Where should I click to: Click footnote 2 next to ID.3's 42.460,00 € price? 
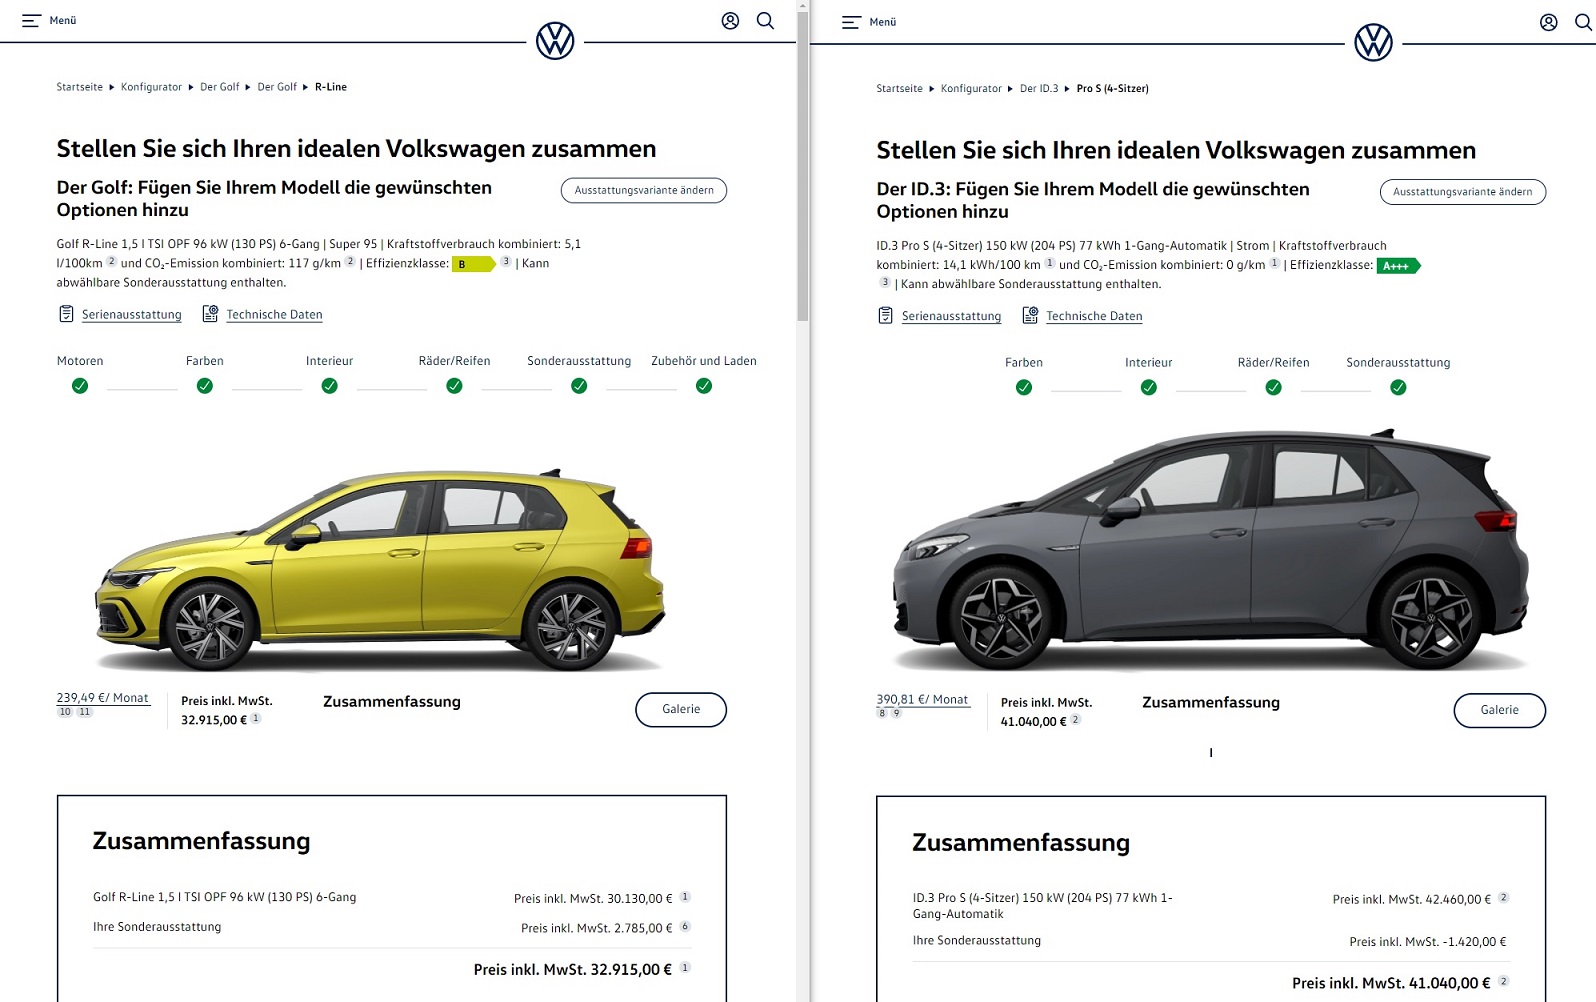coord(1503,898)
